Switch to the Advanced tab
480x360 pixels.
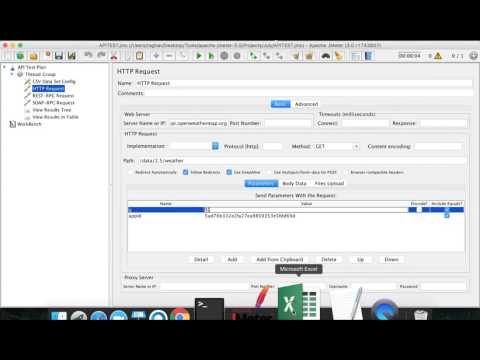(306, 104)
